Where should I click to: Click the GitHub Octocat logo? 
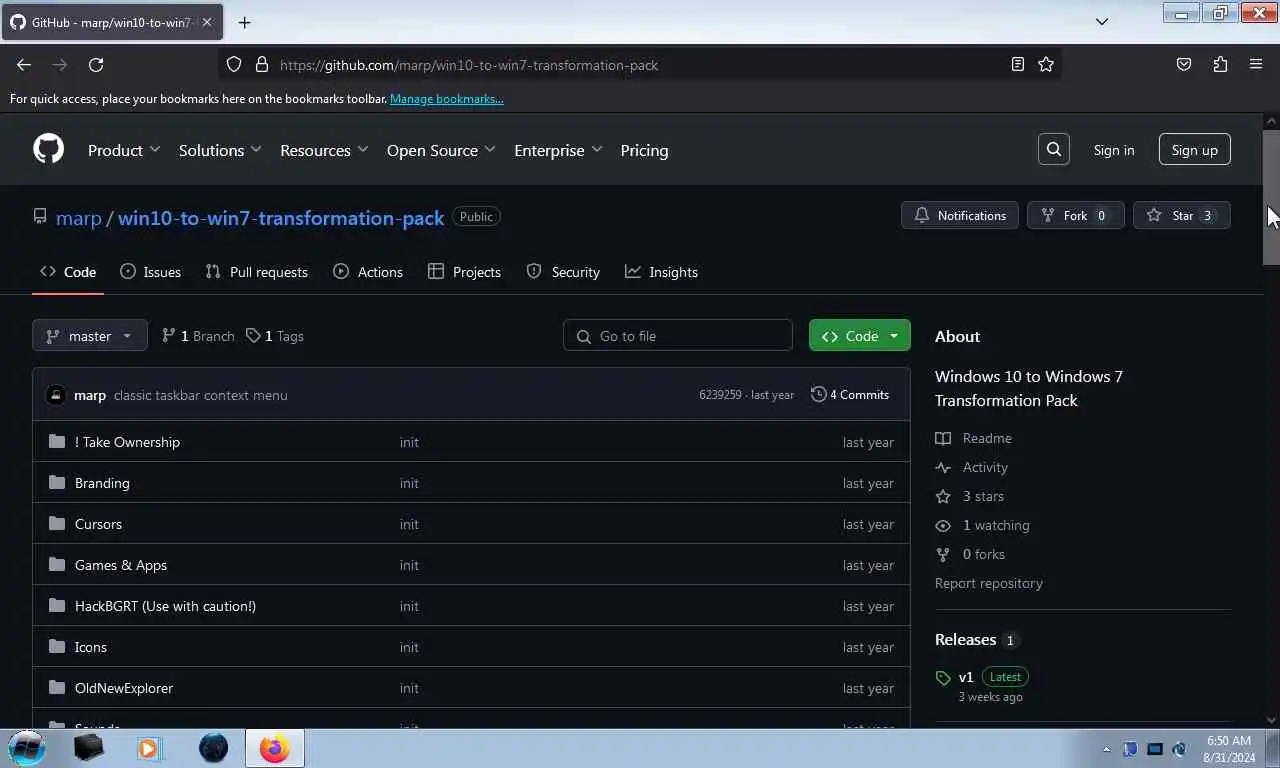[48, 149]
